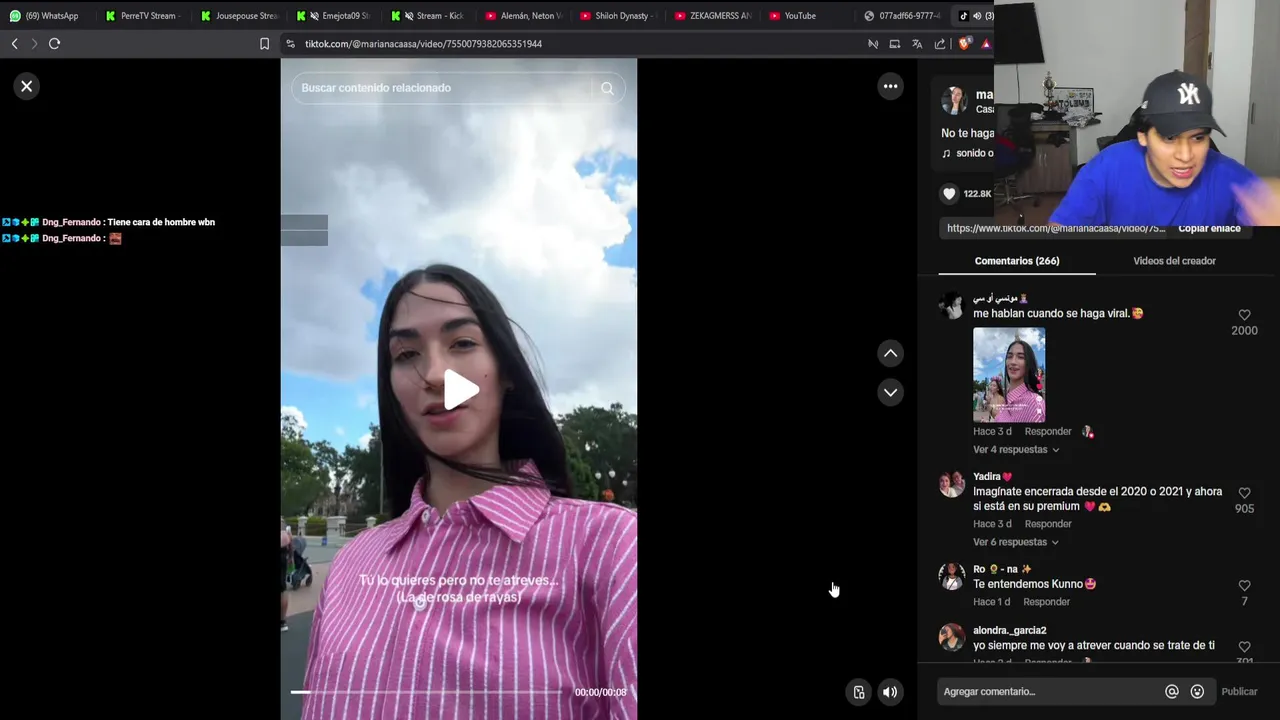Toggle the auto-scroll icon beside the volume button
This screenshot has width=1280, height=720.
858,692
